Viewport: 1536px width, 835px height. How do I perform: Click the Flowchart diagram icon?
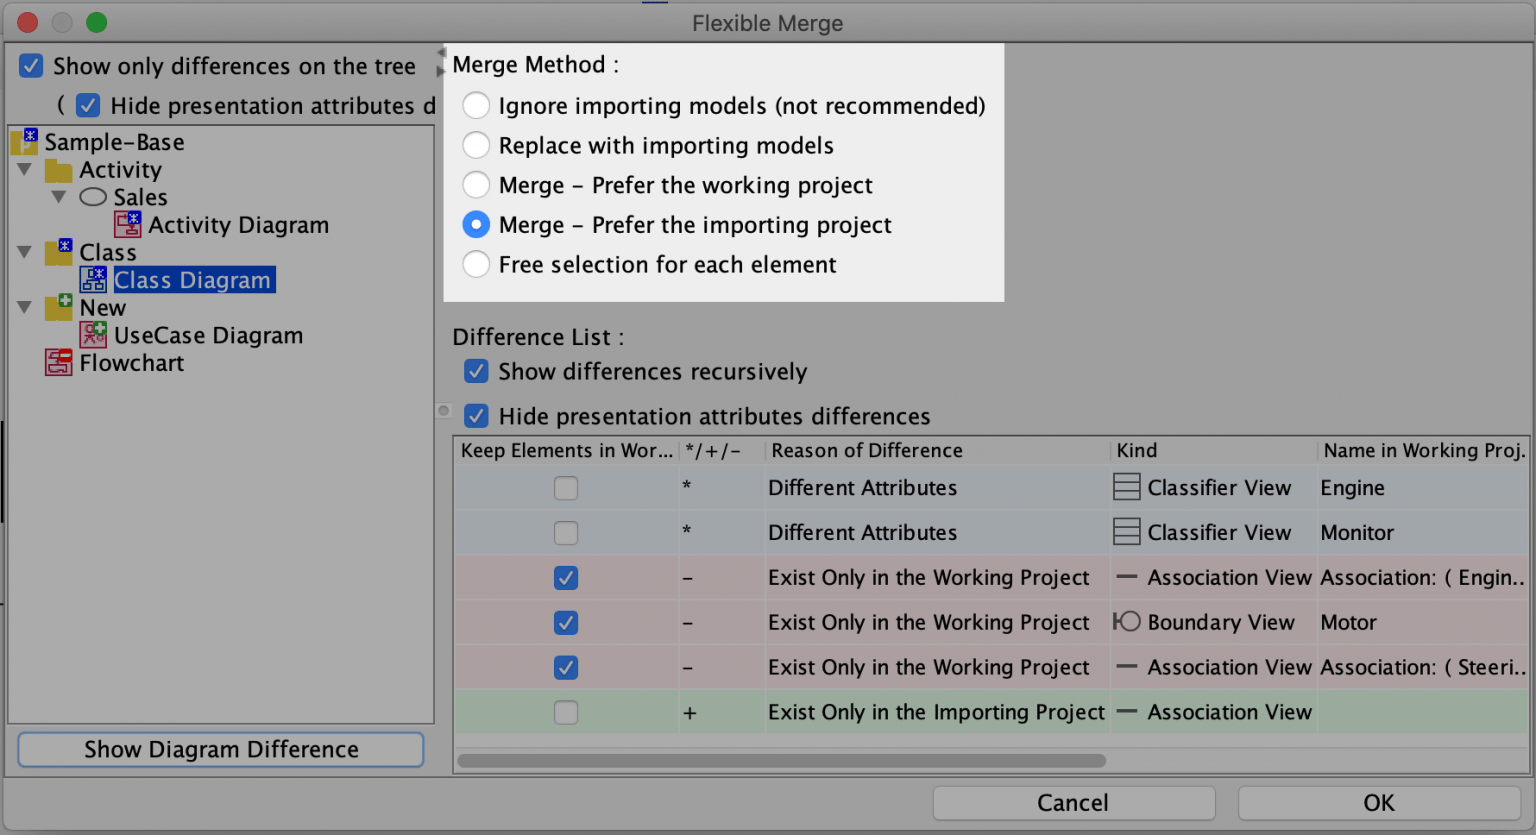(x=59, y=362)
